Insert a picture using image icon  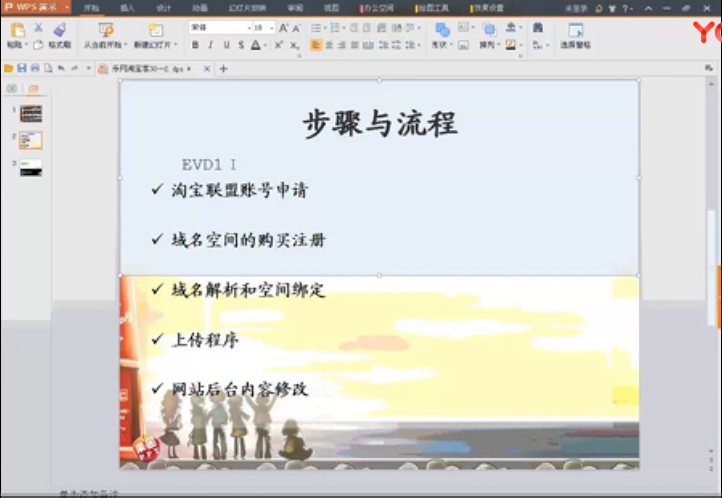[x=463, y=45]
